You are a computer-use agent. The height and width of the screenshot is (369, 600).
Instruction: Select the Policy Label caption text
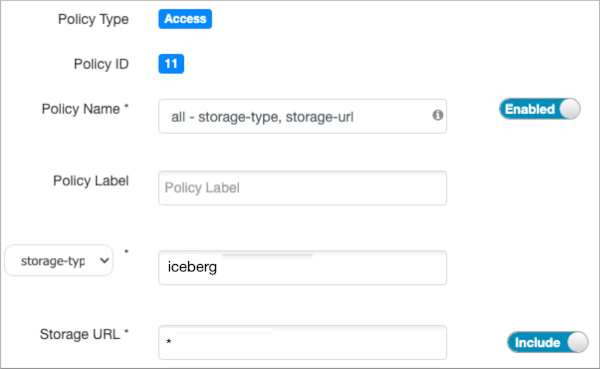tap(91, 181)
